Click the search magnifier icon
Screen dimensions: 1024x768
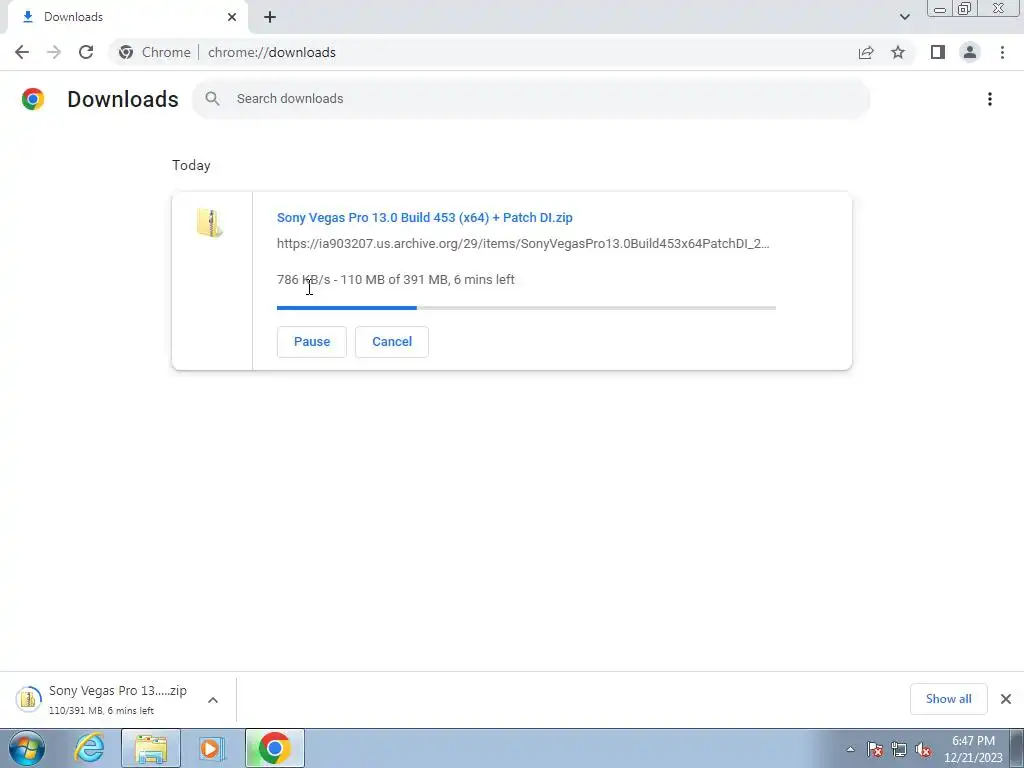(212, 99)
